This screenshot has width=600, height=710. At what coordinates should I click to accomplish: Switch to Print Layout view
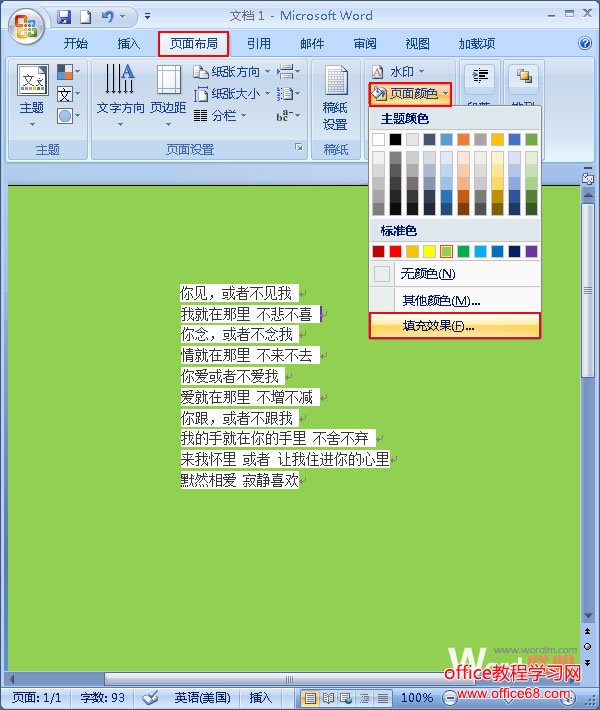[x=310, y=698]
